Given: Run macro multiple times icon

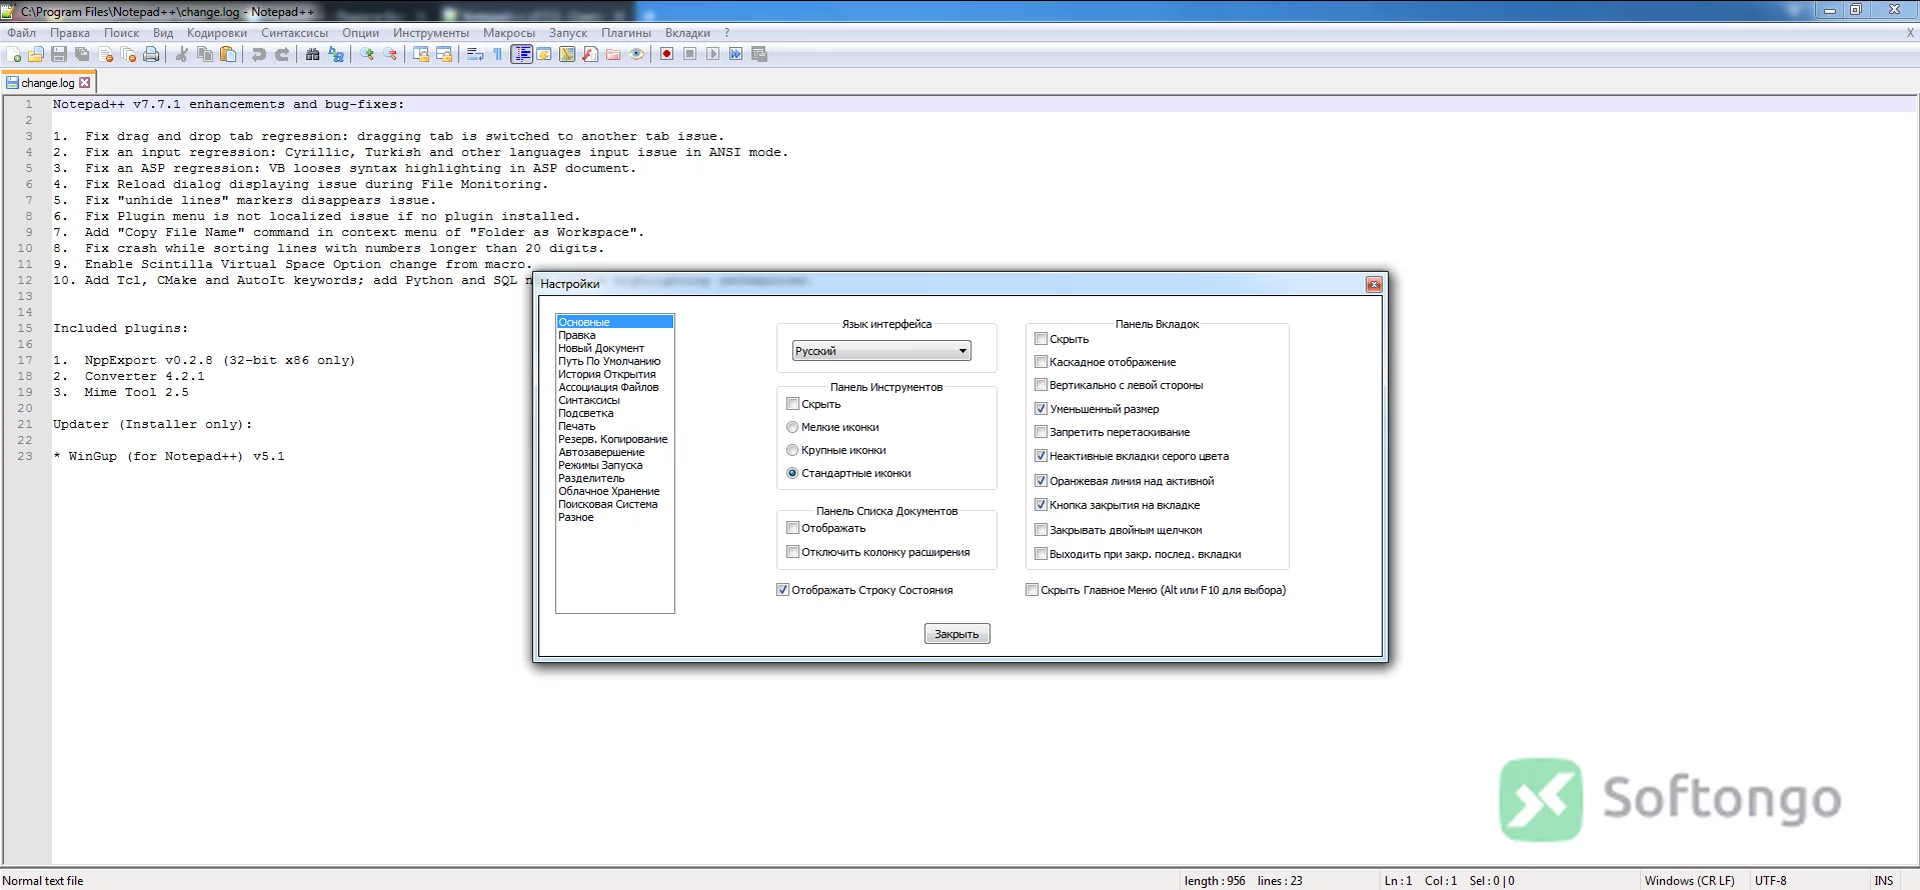Looking at the screenshot, I should 736,55.
